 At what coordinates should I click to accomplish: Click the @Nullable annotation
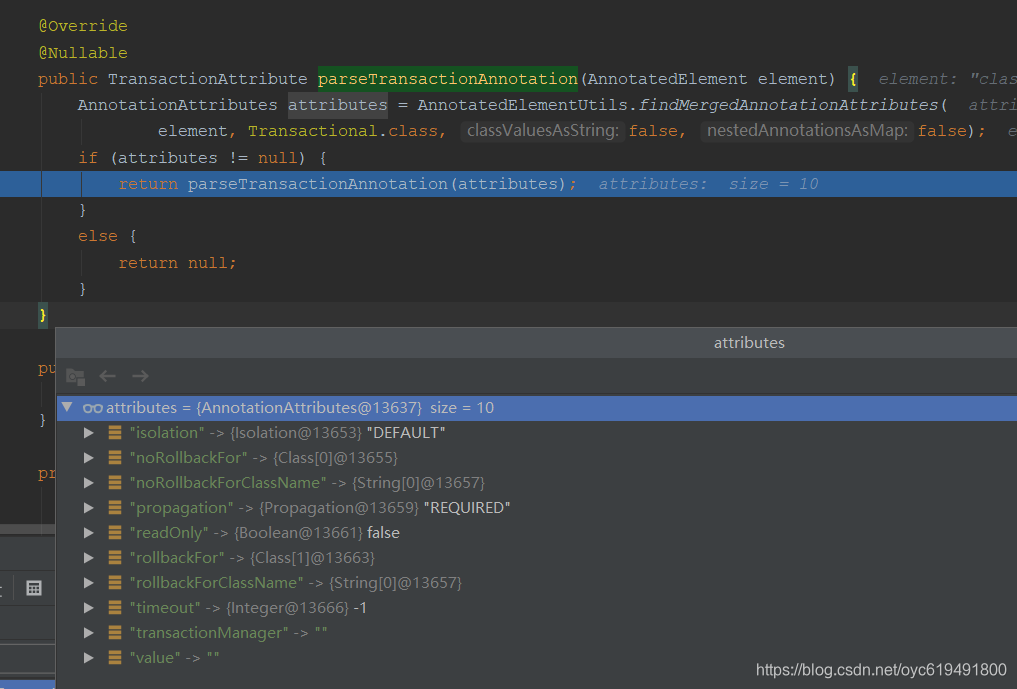[x=83, y=53]
